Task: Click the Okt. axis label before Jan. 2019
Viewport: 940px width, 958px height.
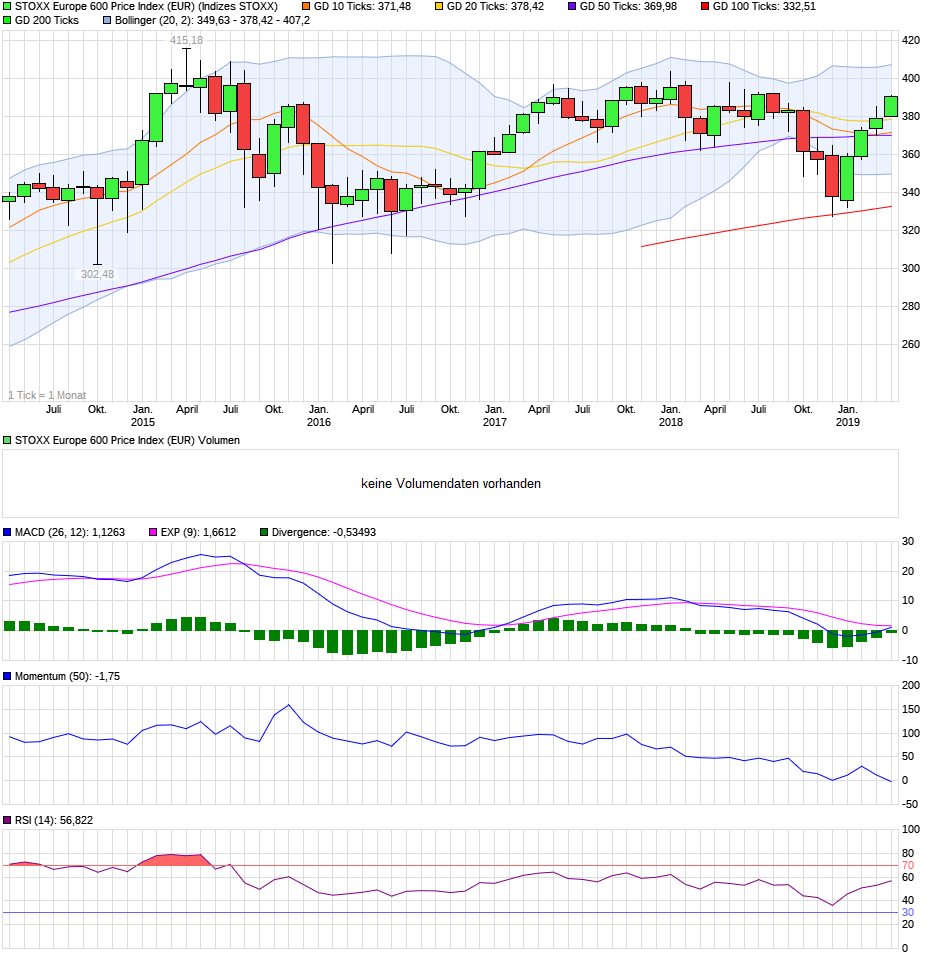Action: 803,409
